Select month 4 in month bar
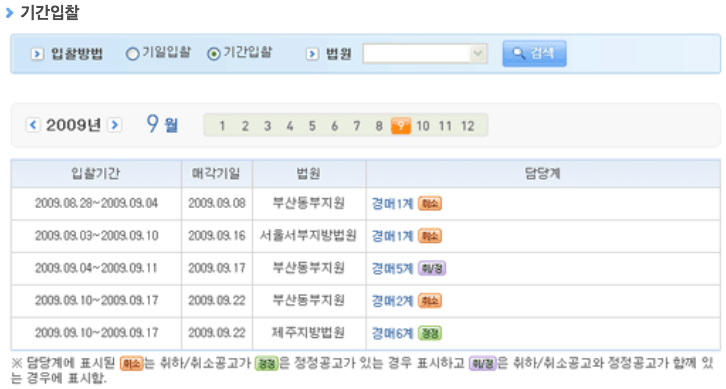The height and width of the screenshot is (389, 726). [x=289, y=126]
